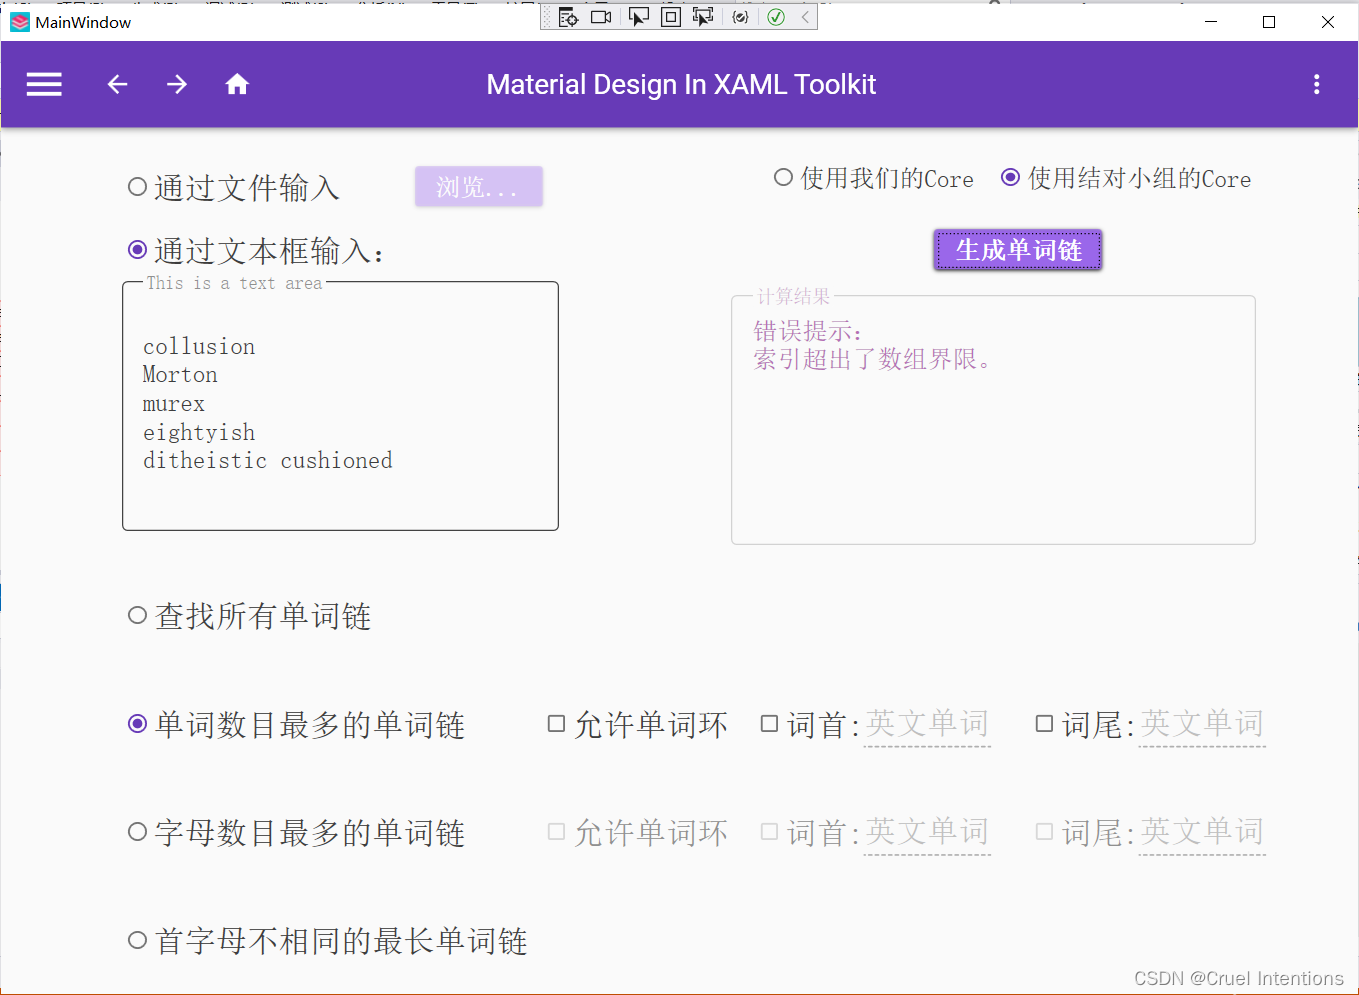Click the XAML Live Preview camera icon
This screenshot has height=995, width=1359.
click(x=601, y=16)
